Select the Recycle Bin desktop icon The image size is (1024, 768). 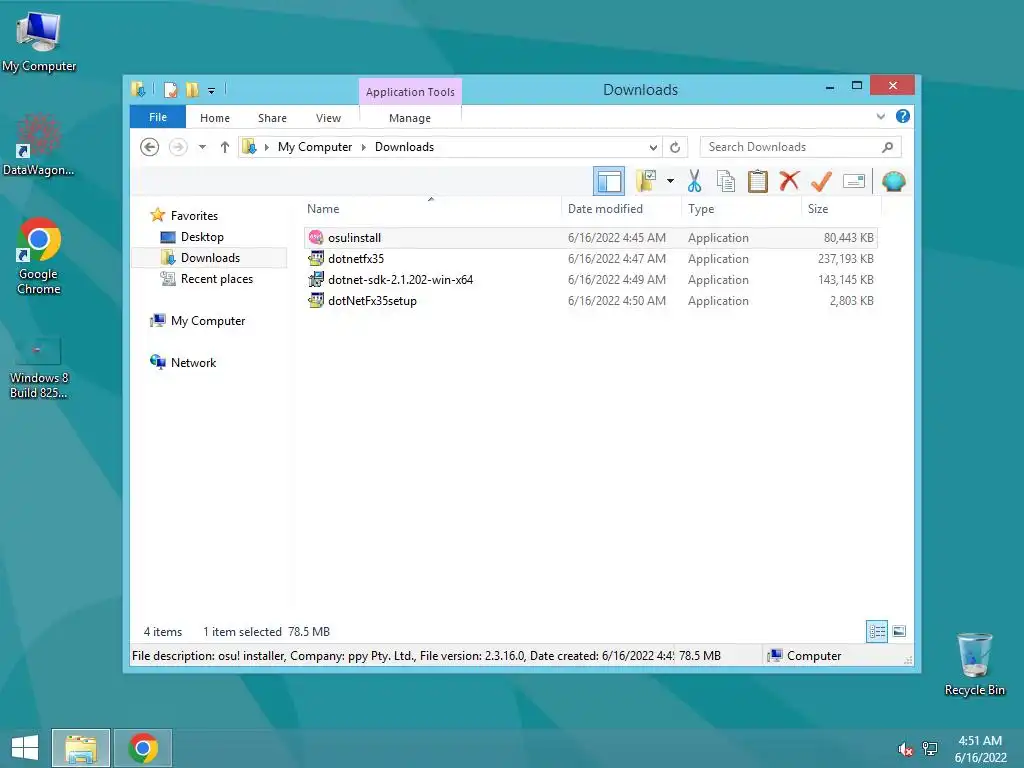click(x=974, y=664)
